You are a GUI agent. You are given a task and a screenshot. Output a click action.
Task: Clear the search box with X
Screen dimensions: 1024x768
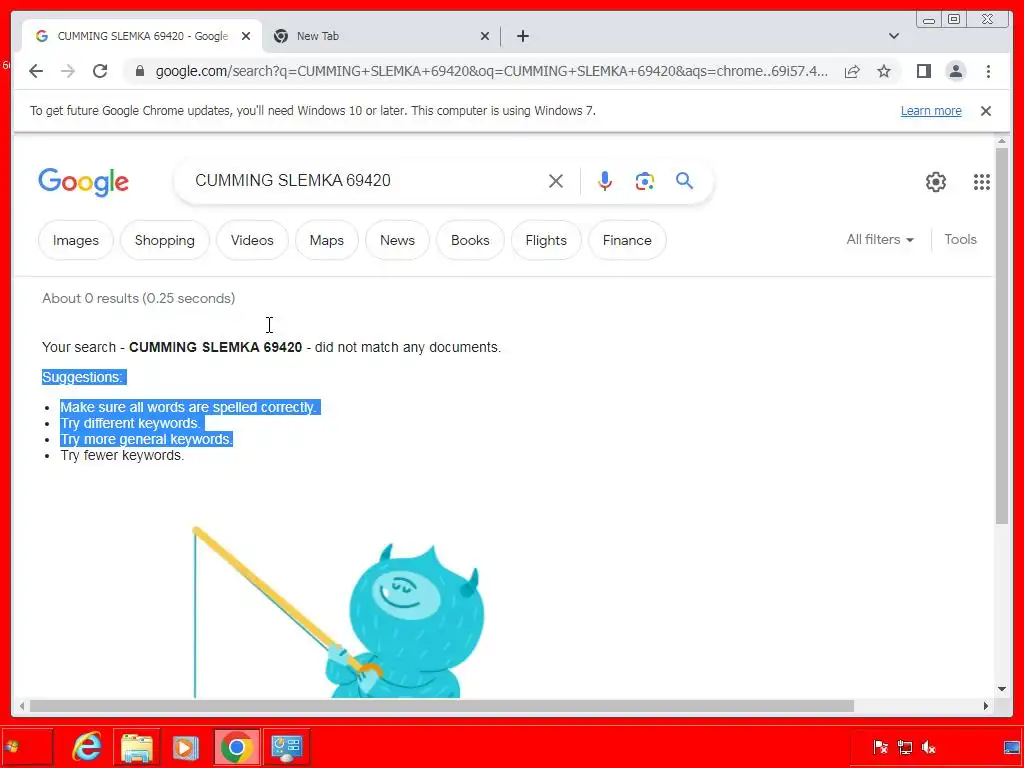point(556,181)
